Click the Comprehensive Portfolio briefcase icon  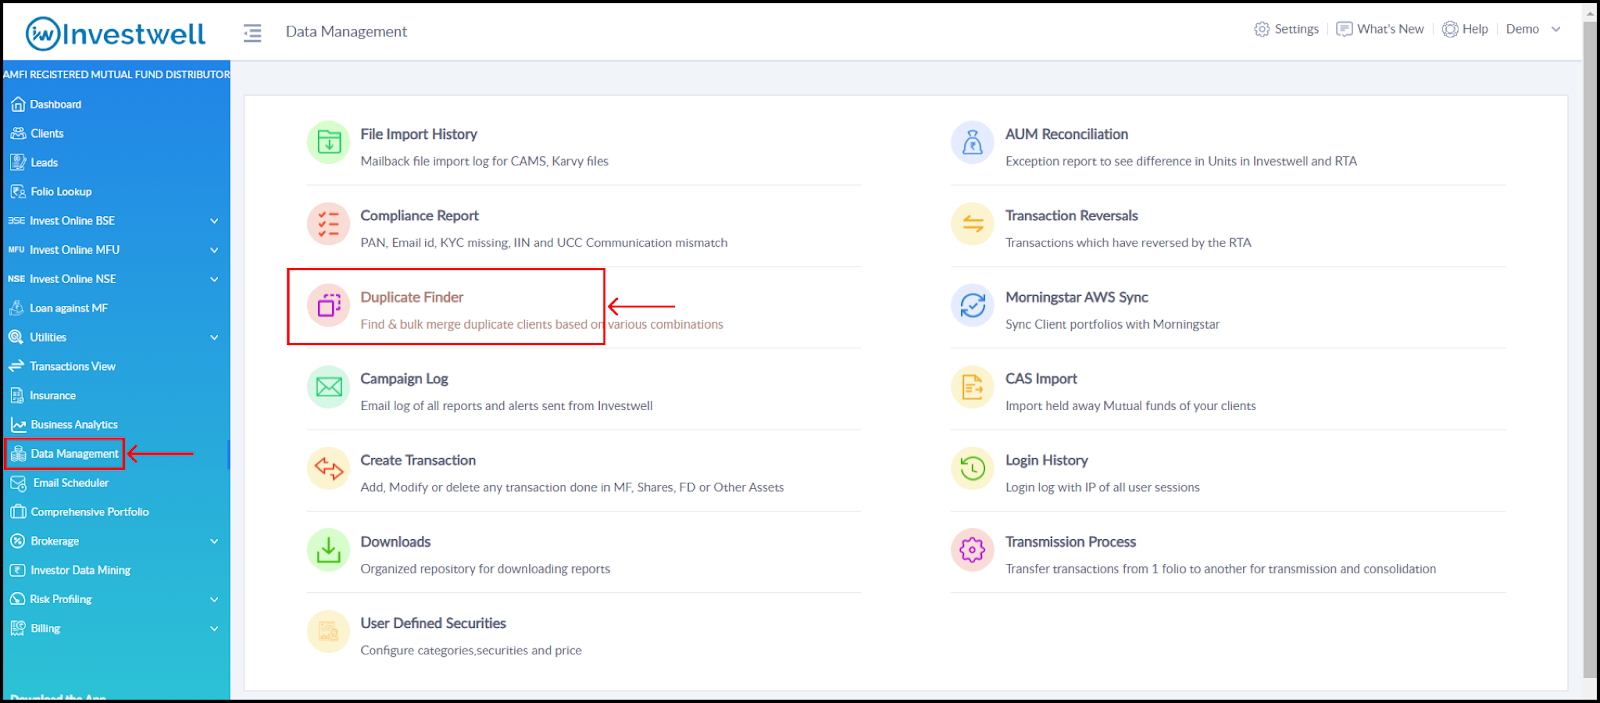click(18, 512)
